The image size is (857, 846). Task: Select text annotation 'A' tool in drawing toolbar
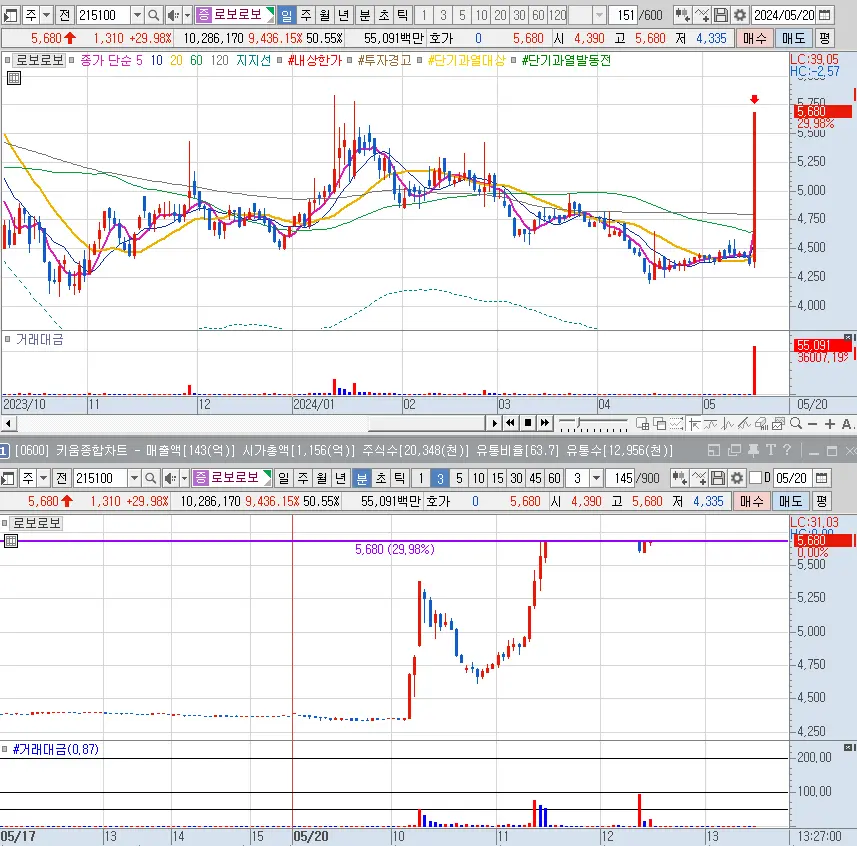[x=847, y=424]
